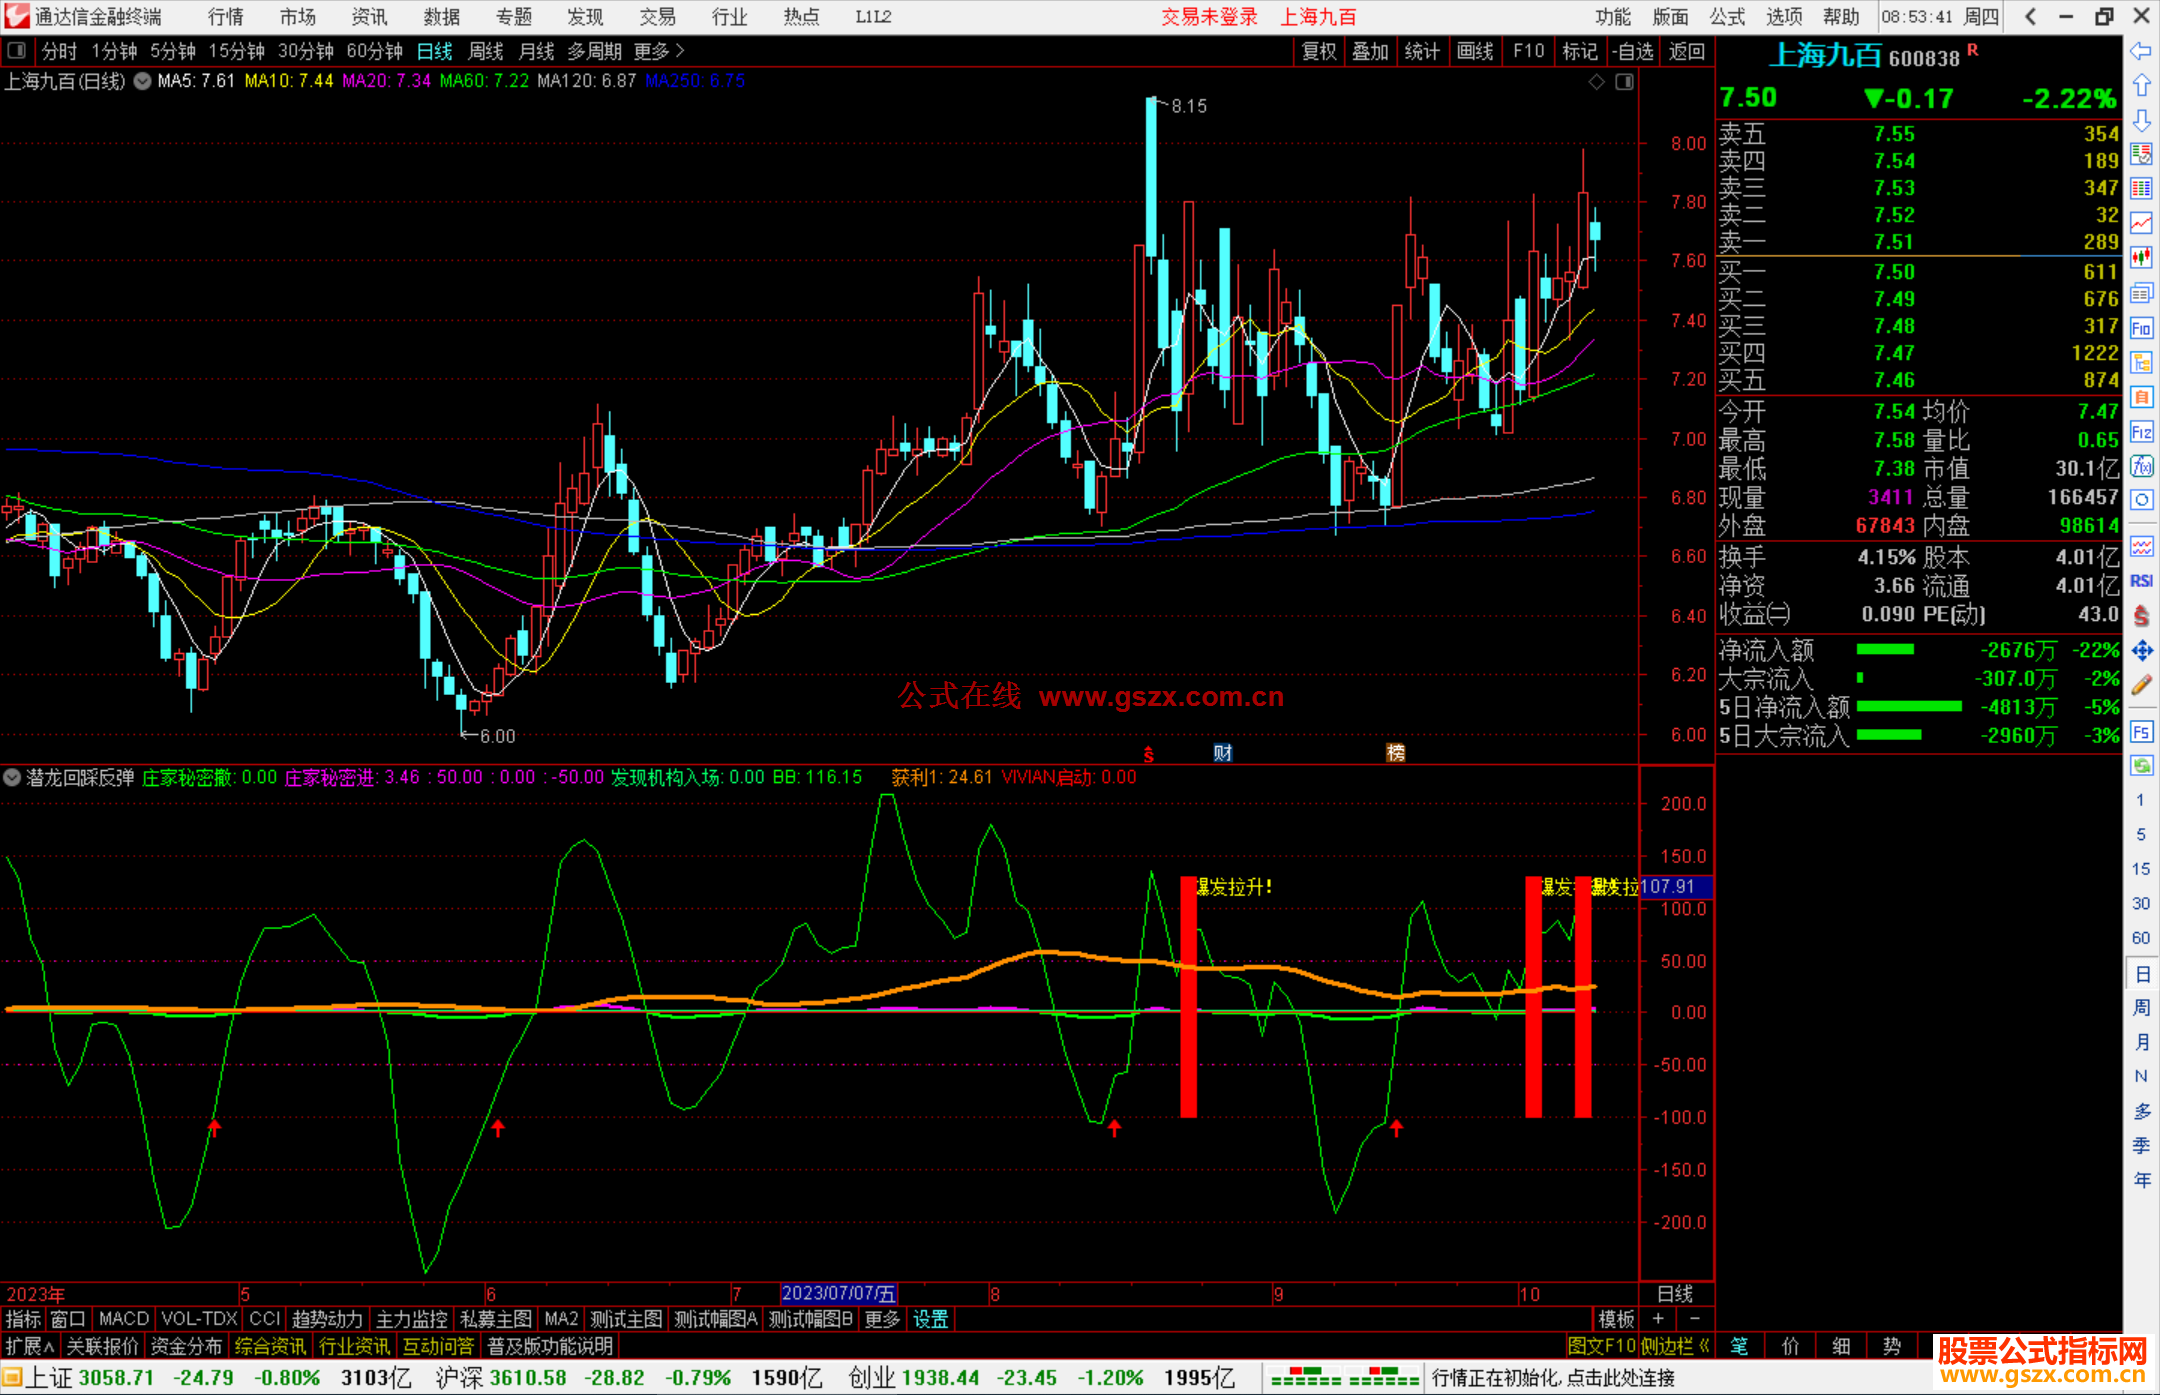Switch to the MACD indicator tab
Viewport: 2160px width, 1395px height.
click(x=124, y=1319)
